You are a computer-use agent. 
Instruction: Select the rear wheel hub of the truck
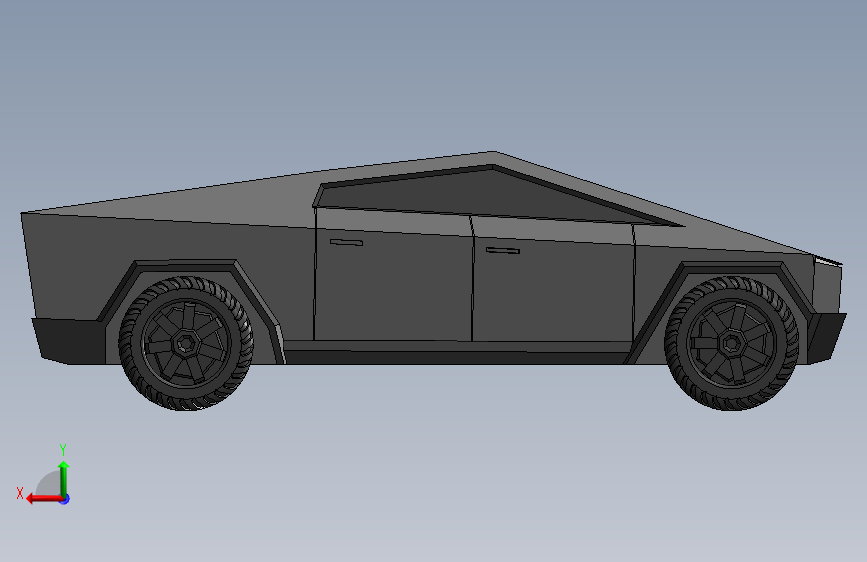tap(185, 344)
